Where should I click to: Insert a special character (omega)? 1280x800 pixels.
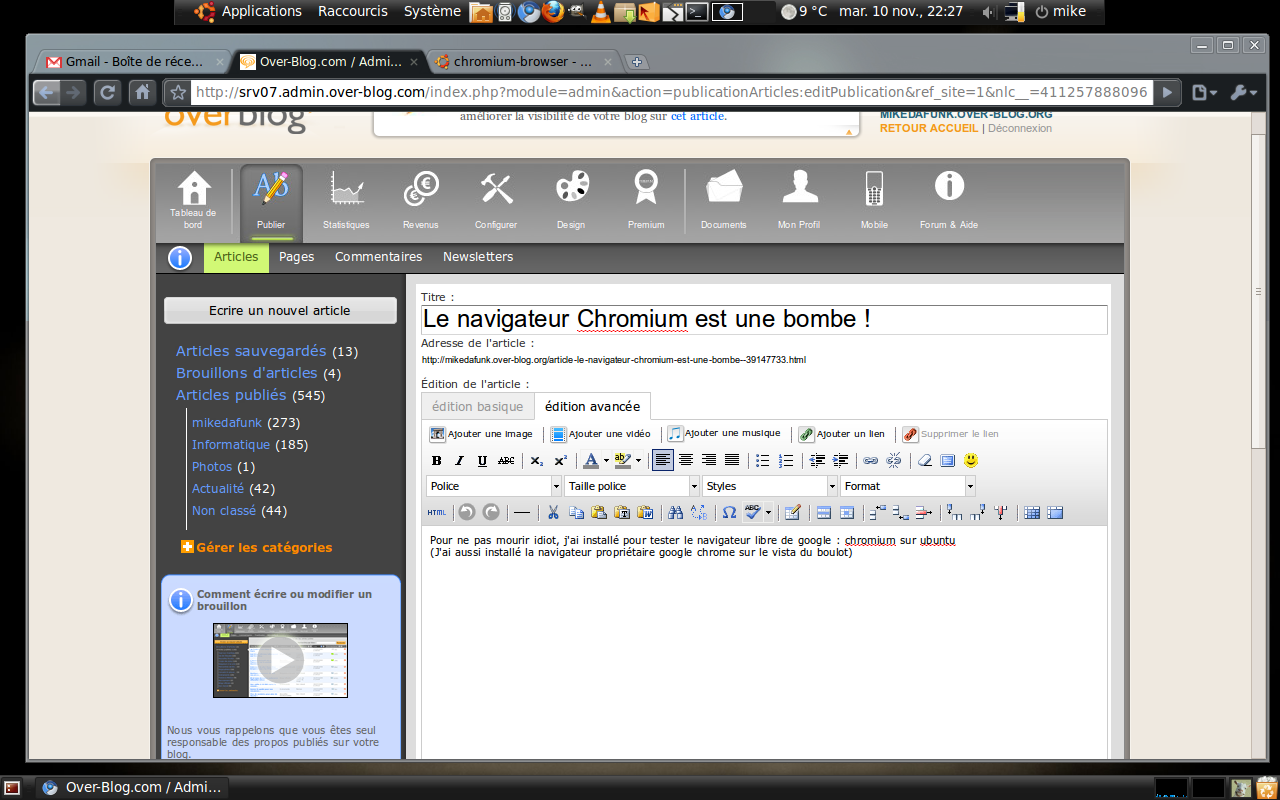[729, 513]
